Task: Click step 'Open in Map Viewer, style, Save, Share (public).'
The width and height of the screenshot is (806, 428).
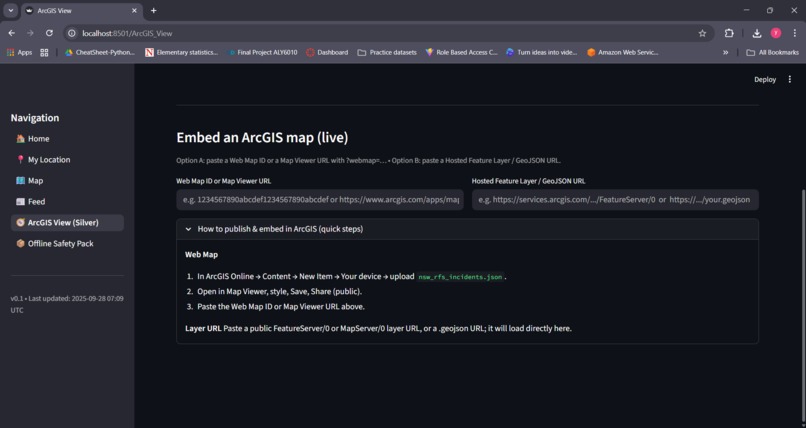Action: pyautogui.click(x=280, y=291)
